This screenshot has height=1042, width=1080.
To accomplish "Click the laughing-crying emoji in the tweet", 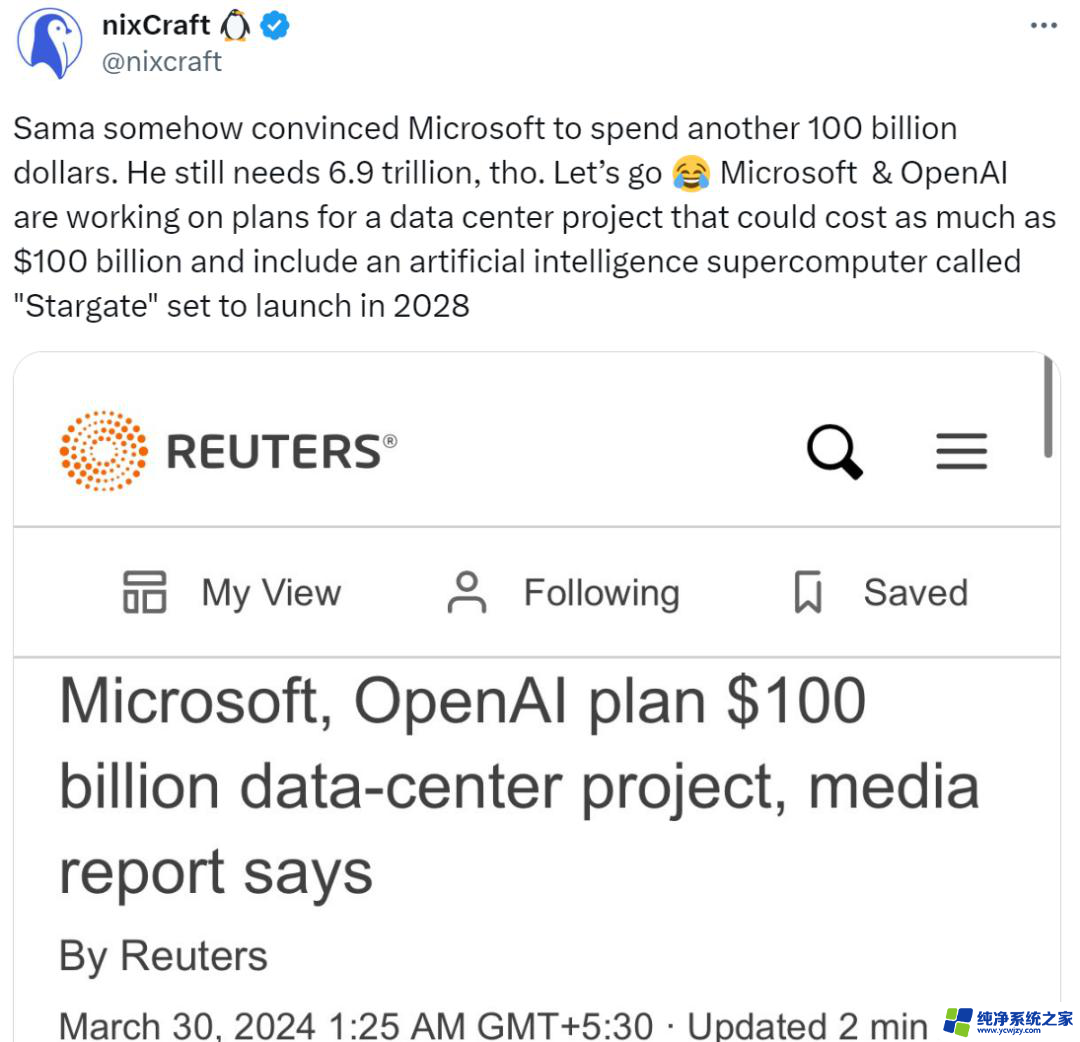I will pos(691,173).
